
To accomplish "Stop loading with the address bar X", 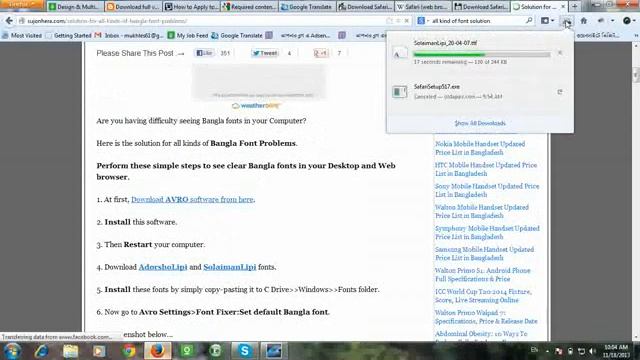I will pos(407,20).
